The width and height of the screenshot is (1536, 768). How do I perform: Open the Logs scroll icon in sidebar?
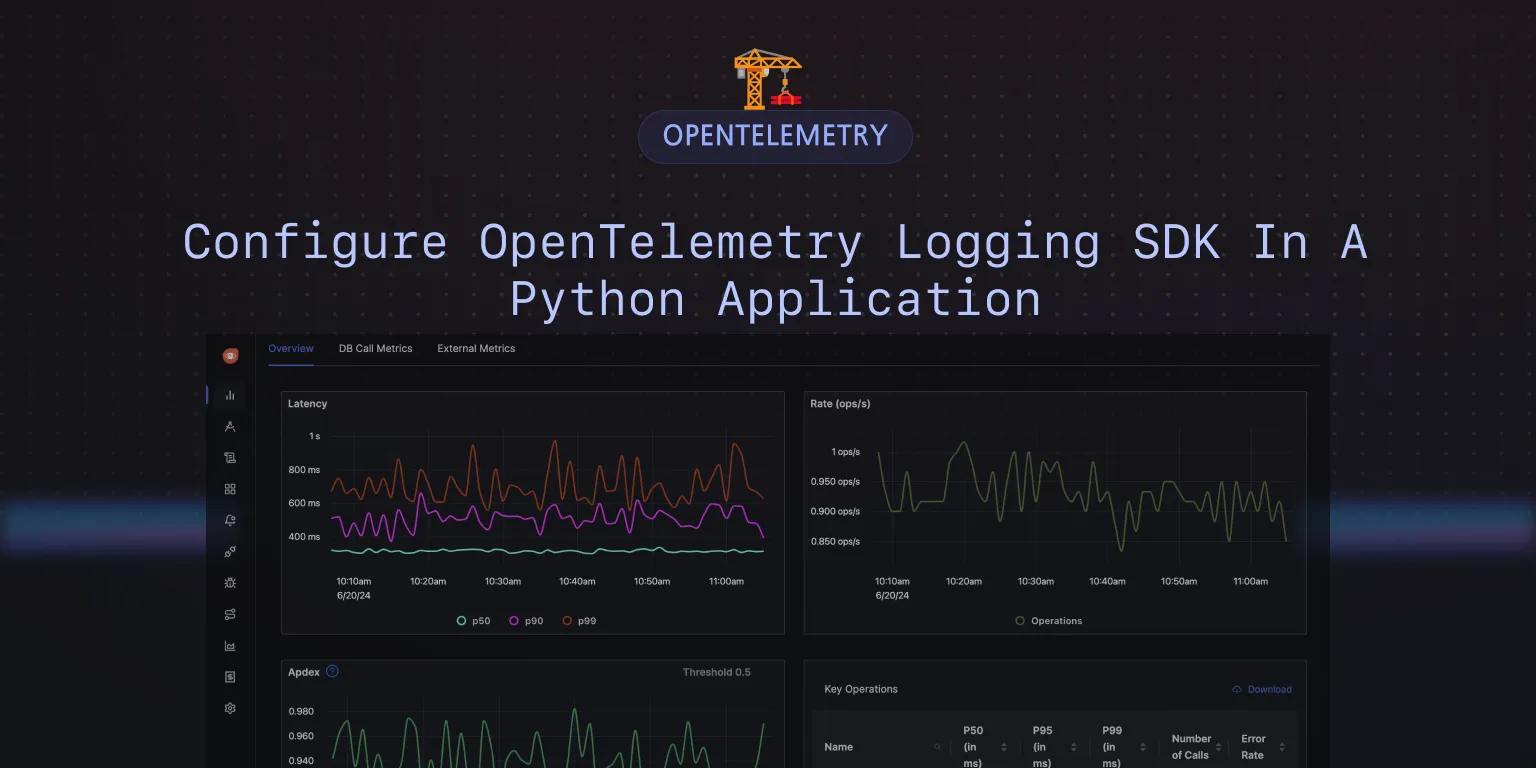click(230, 457)
